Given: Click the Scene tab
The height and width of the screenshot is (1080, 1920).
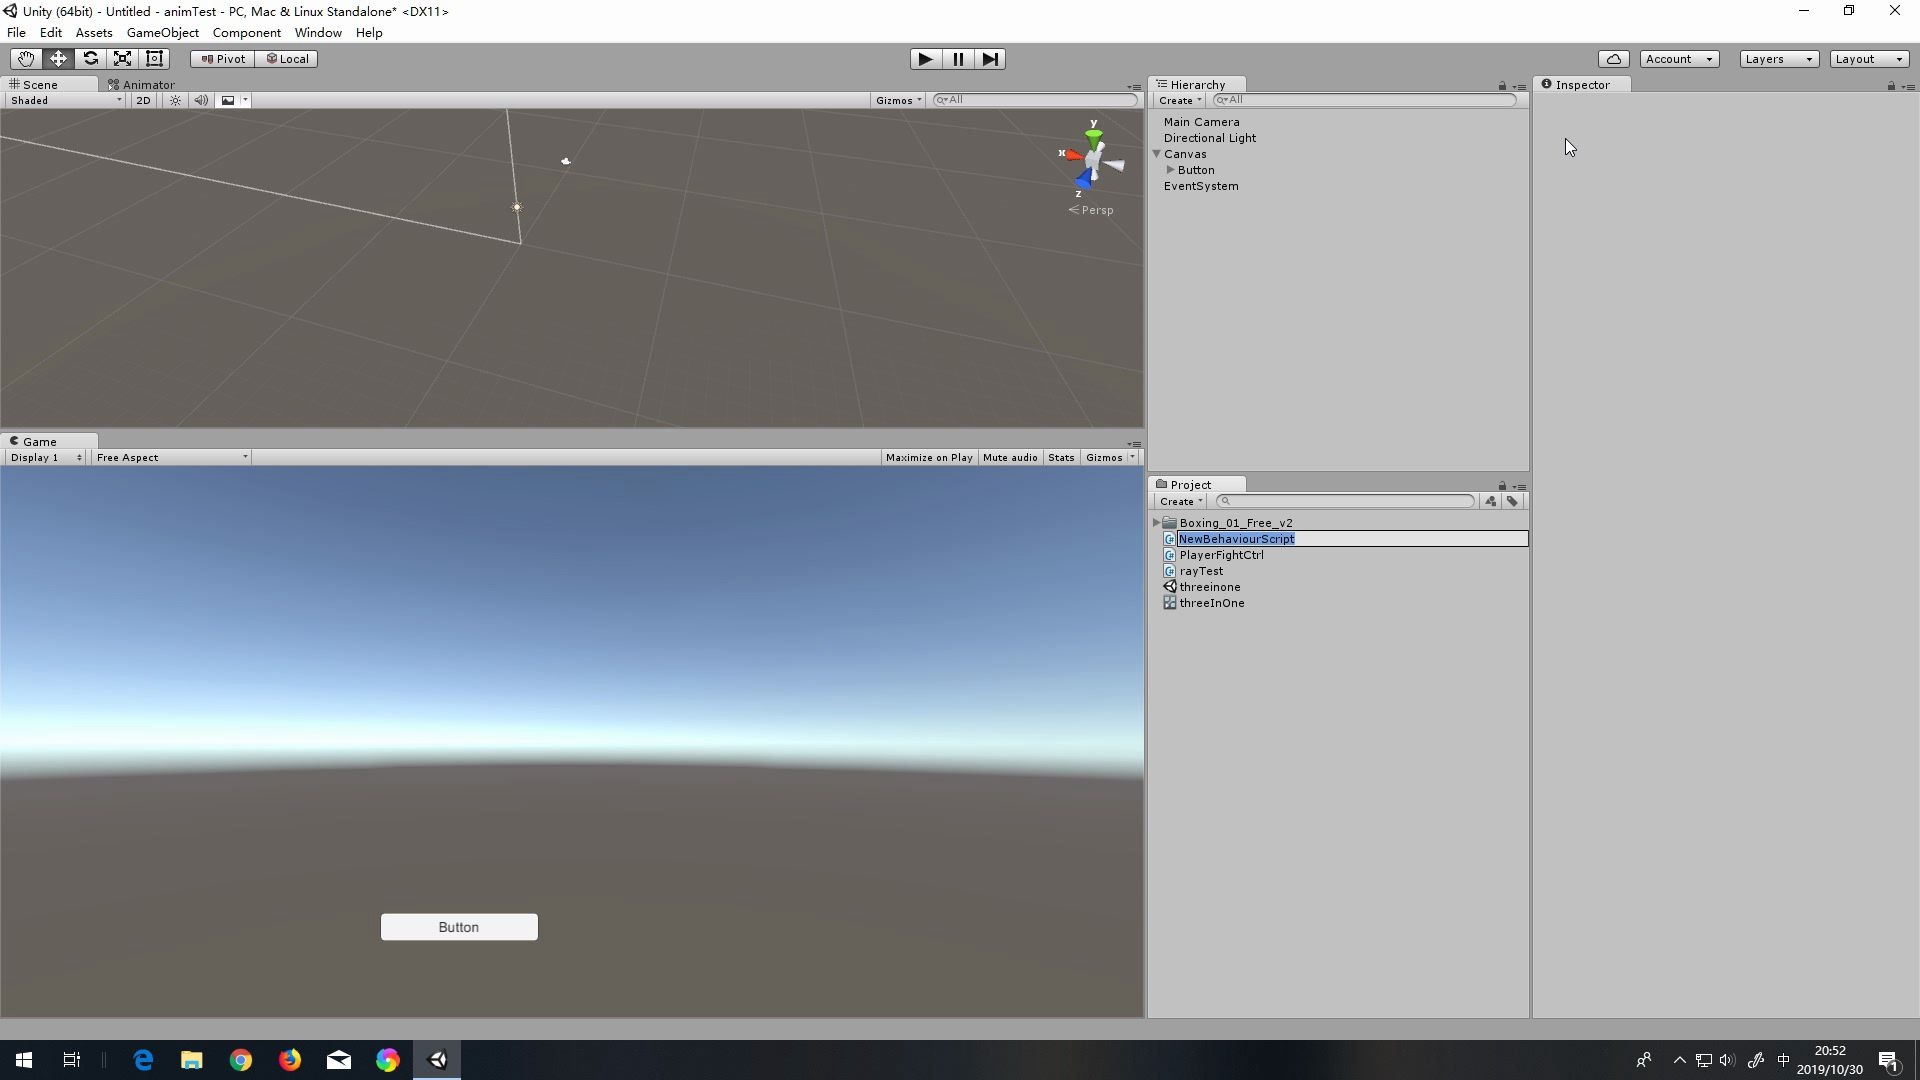Looking at the screenshot, I should point(40,83).
